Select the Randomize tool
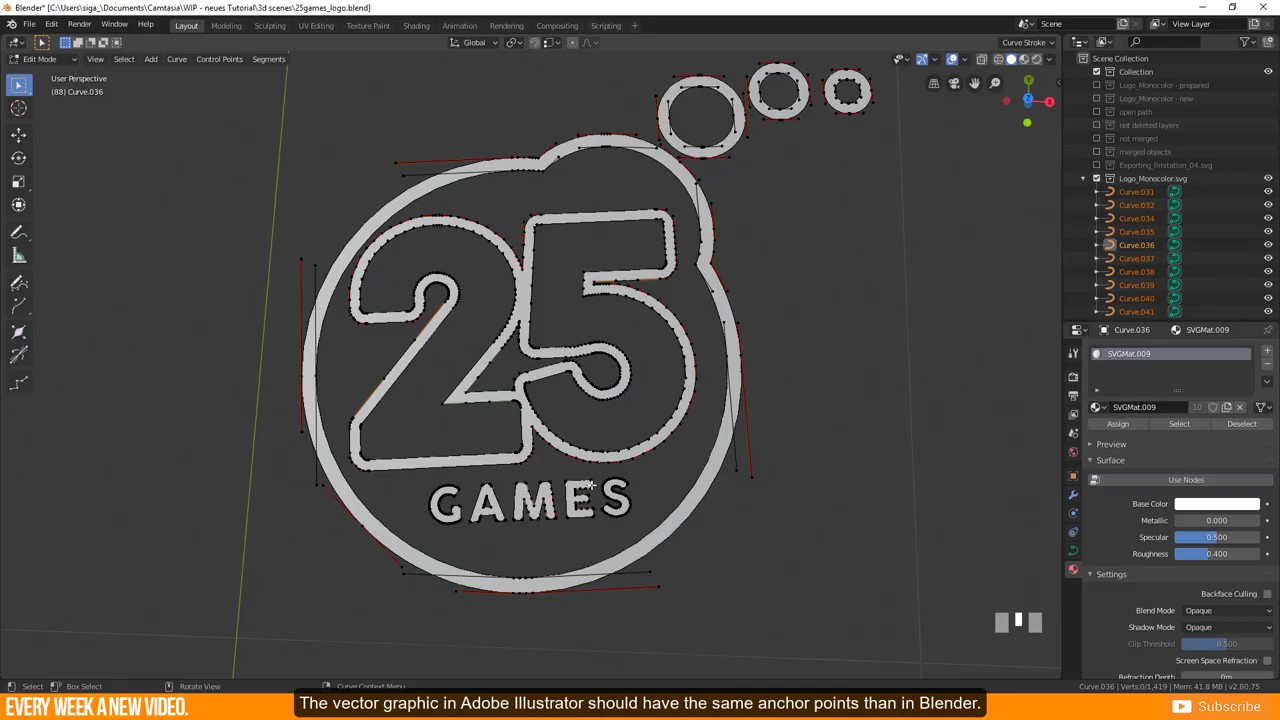Viewport: 1280px width, 720px height. click(18, 383)
